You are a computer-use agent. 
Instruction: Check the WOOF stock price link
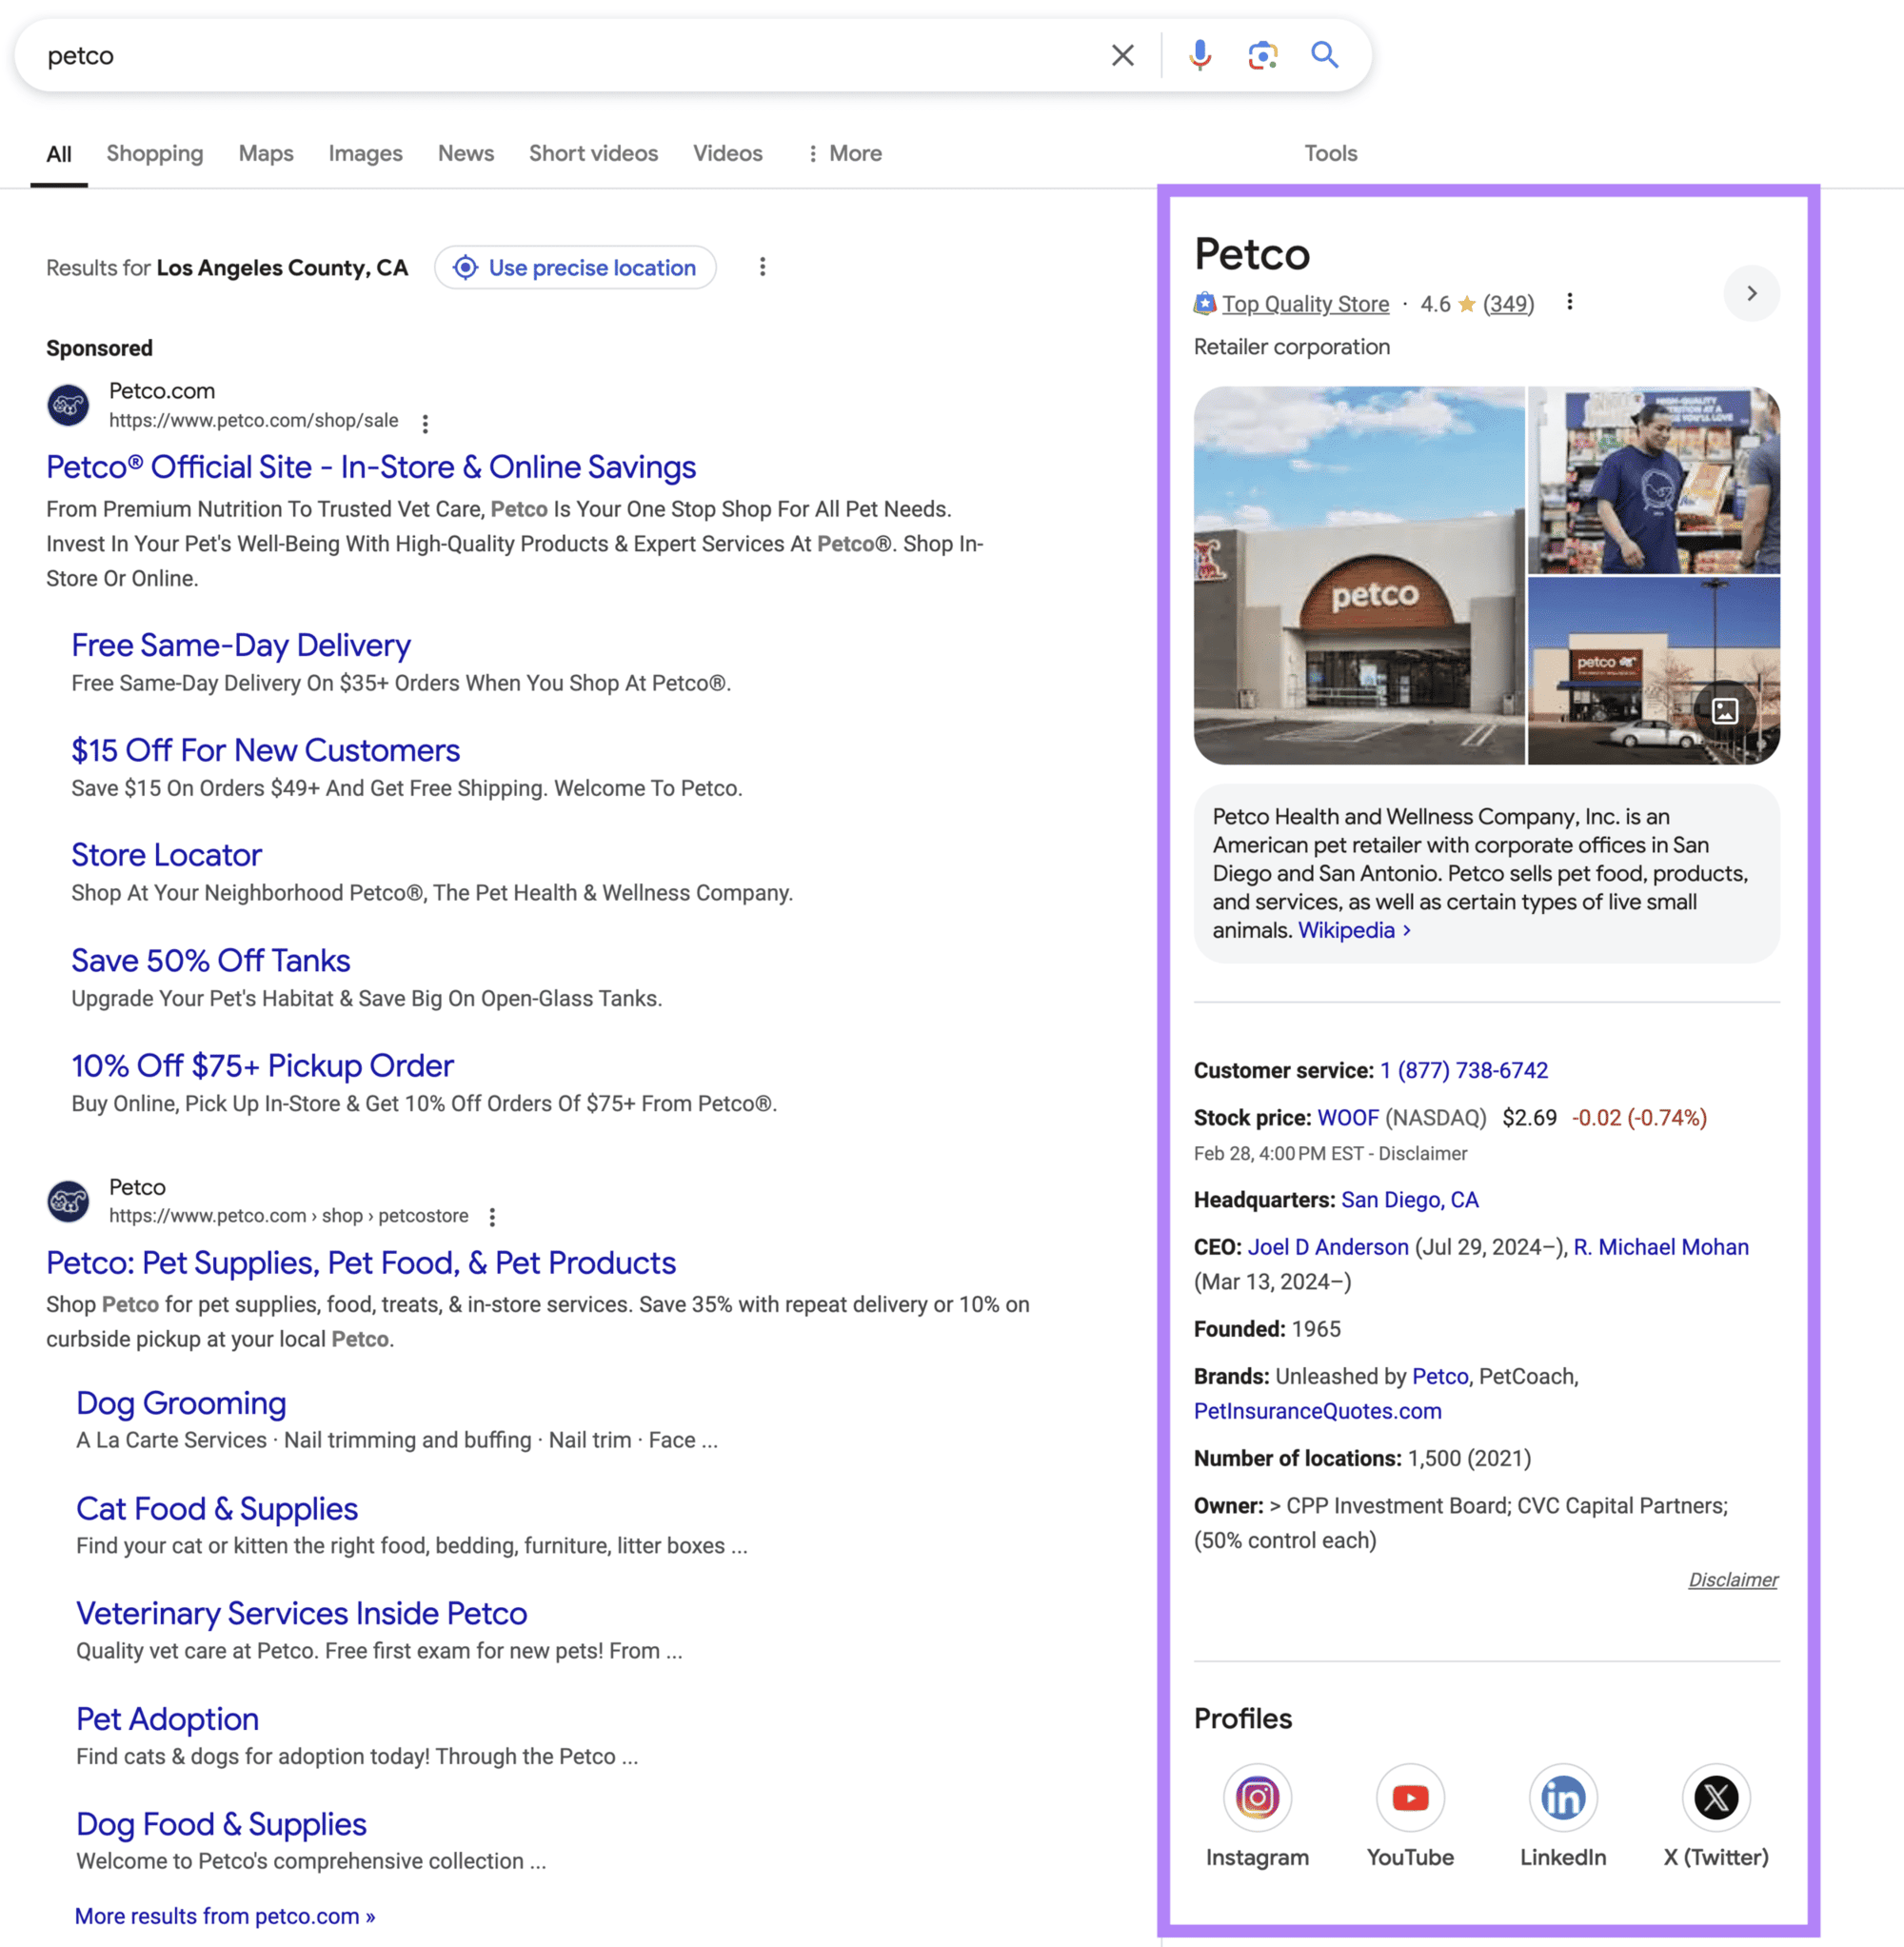(1347, 1117)
